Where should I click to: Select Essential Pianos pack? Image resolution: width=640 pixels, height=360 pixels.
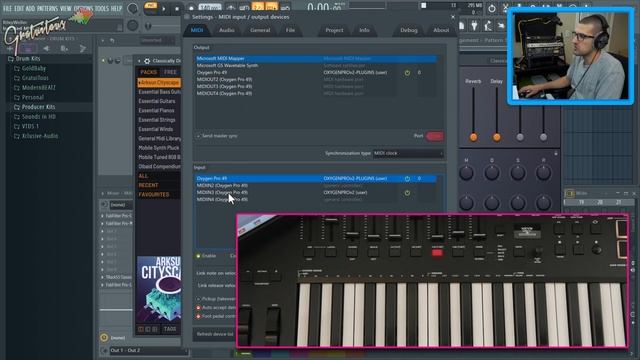(156, 111)
